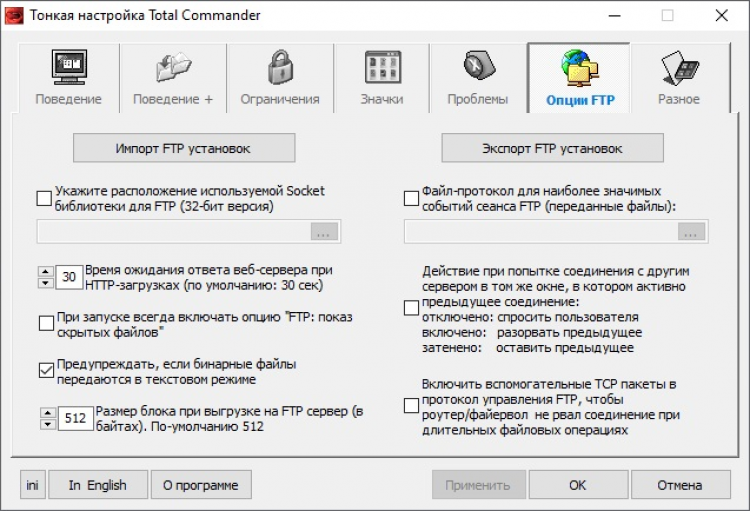Click the folder icon of the Поведение + tab
The image size is (750, 511).
pyautogui.click(x=174, y=68)
